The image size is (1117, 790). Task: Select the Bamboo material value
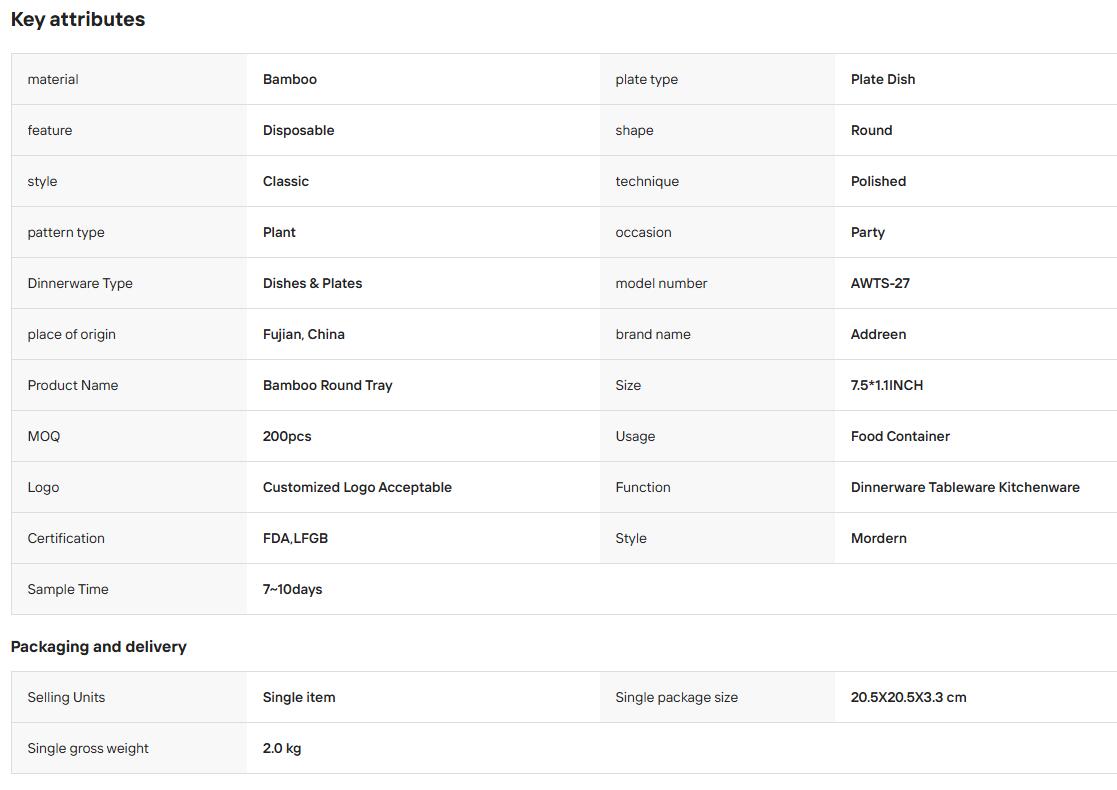click(290, 79)
